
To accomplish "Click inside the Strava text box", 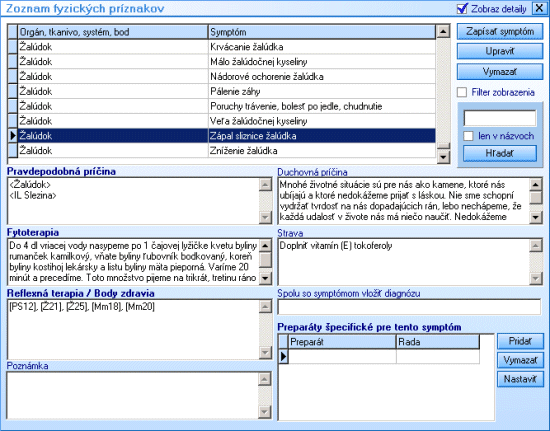I will (x=403, y=262).
